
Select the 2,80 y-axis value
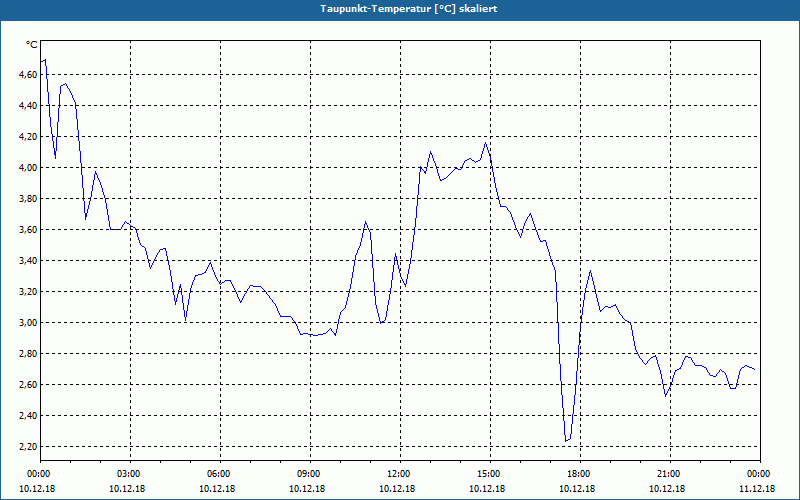click(x=28, y=354)
